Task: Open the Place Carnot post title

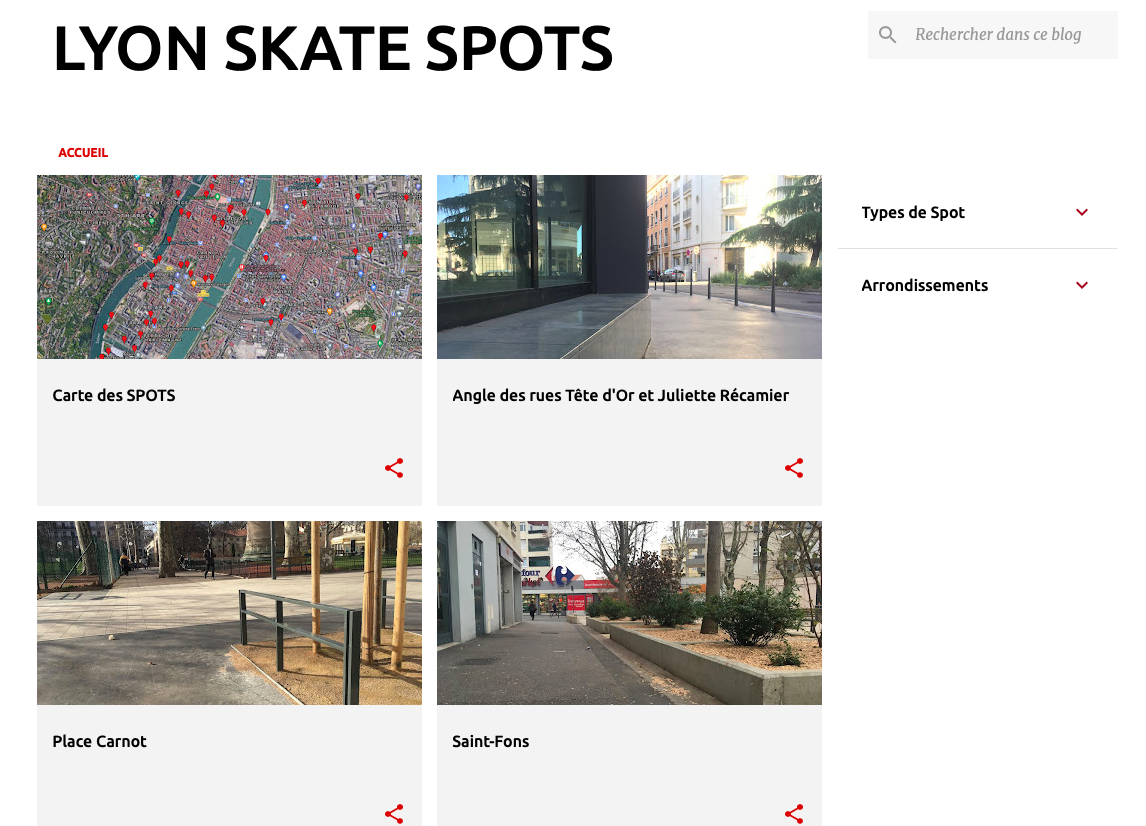Action: pos(99,741)
